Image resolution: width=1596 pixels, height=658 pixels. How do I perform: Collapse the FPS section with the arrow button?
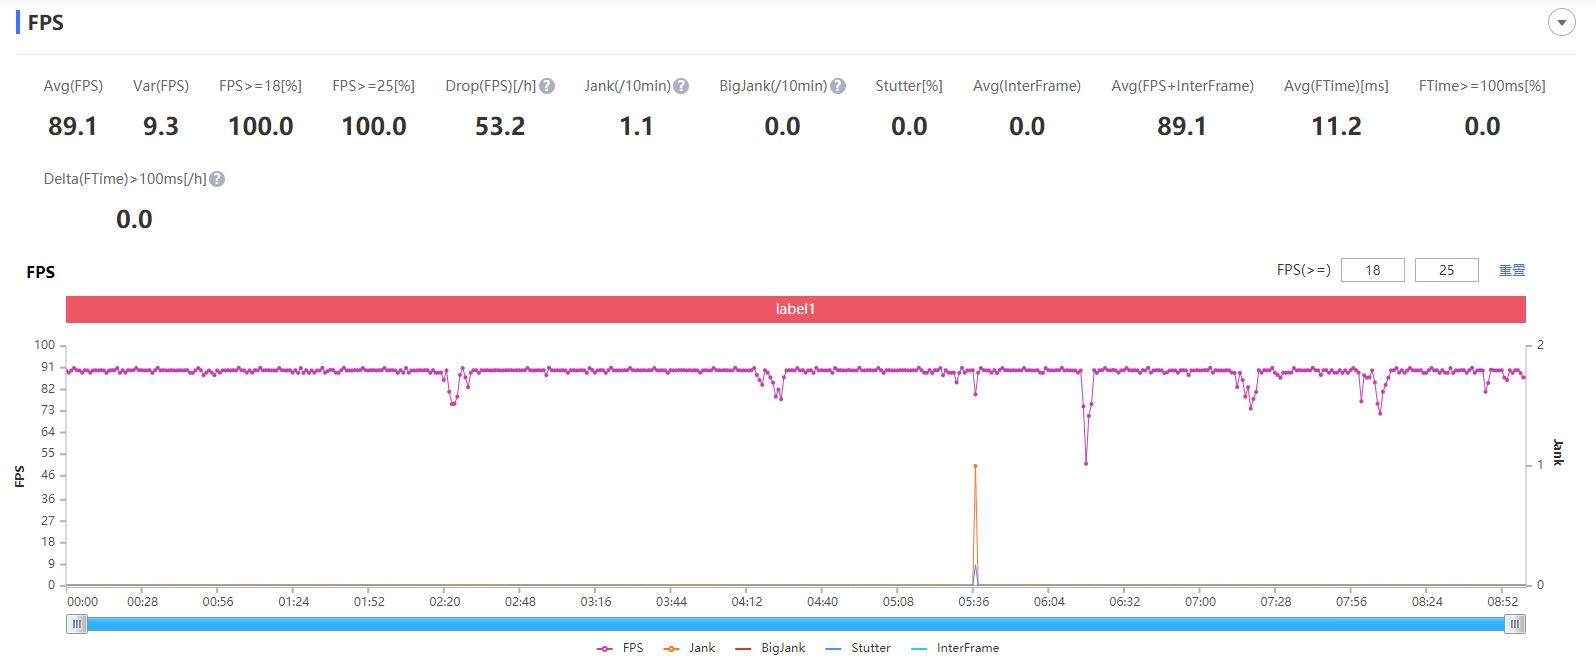(x=1561, y=22)
